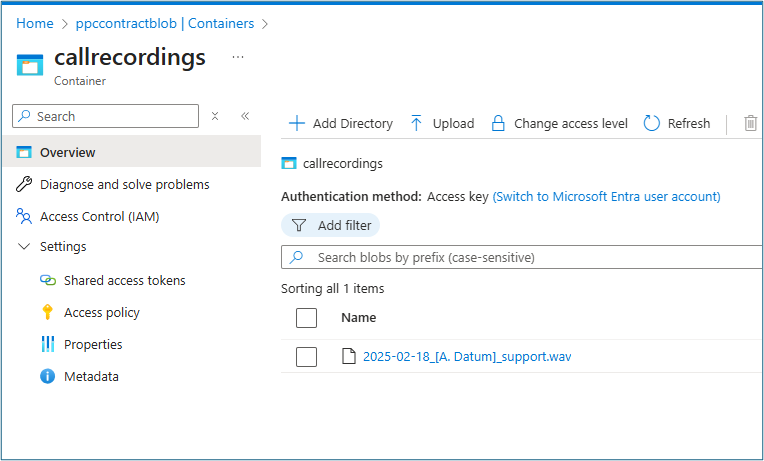
Task: Check the box for 2025-02-18 support.wav
Action: pyautogui.click(x=306, y=357)
